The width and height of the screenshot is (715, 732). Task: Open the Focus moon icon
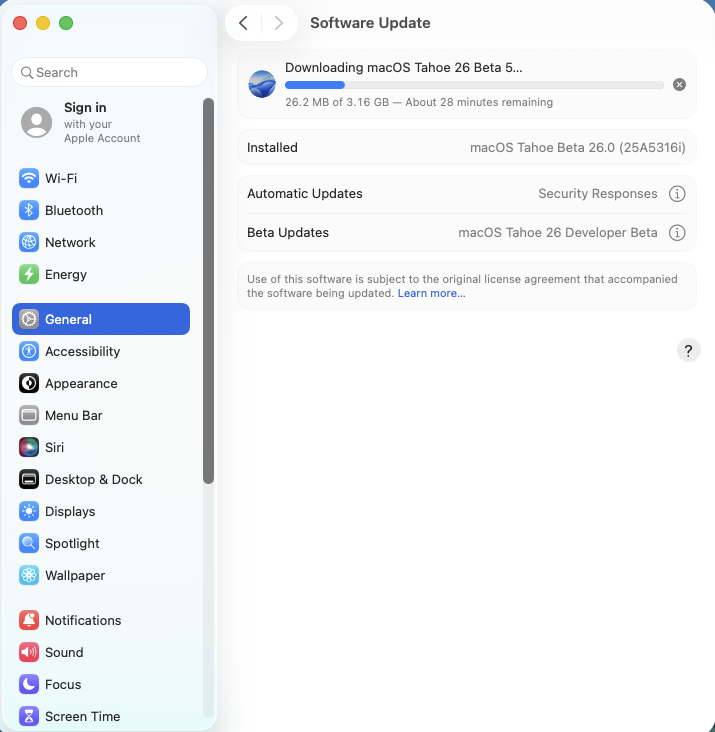click(29, 684)
